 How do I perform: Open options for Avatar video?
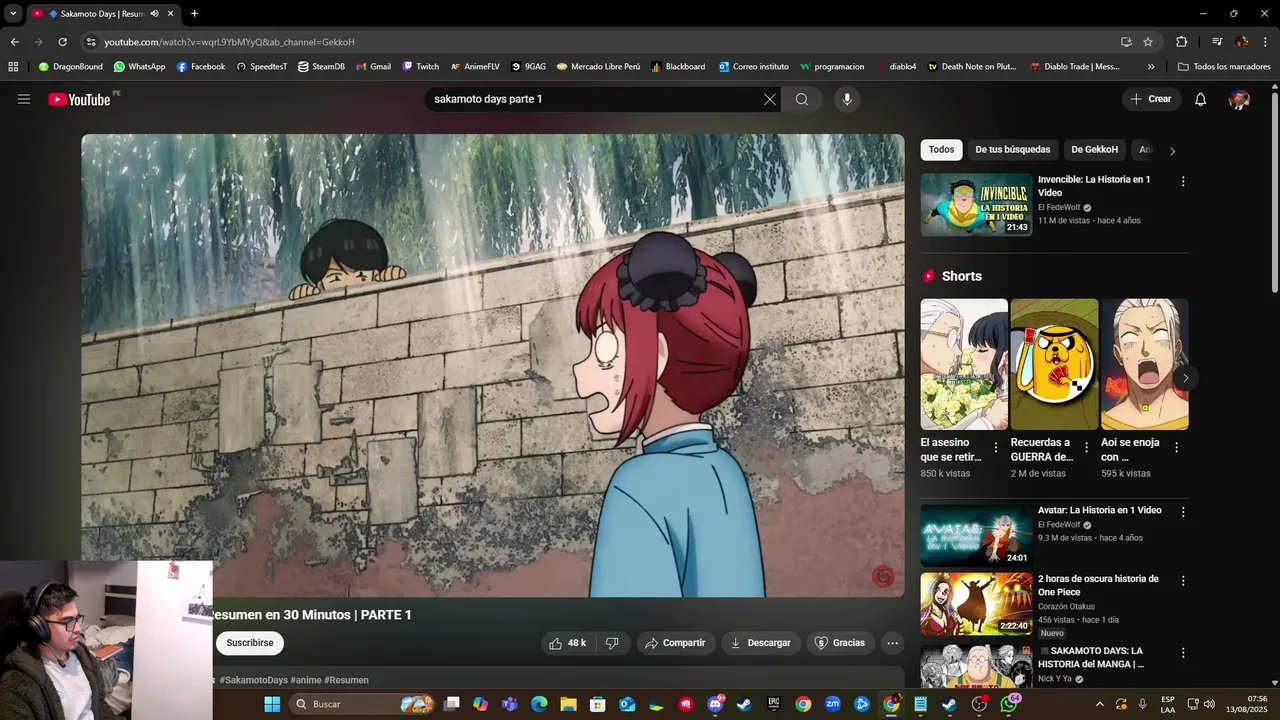1183,512
